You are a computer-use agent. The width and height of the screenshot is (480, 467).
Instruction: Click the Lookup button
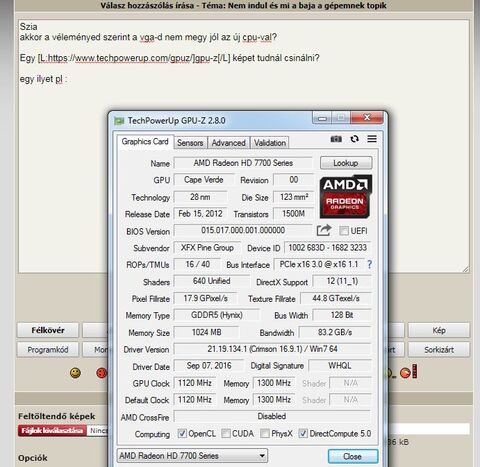pyautogui.click(x=346, y=163)
